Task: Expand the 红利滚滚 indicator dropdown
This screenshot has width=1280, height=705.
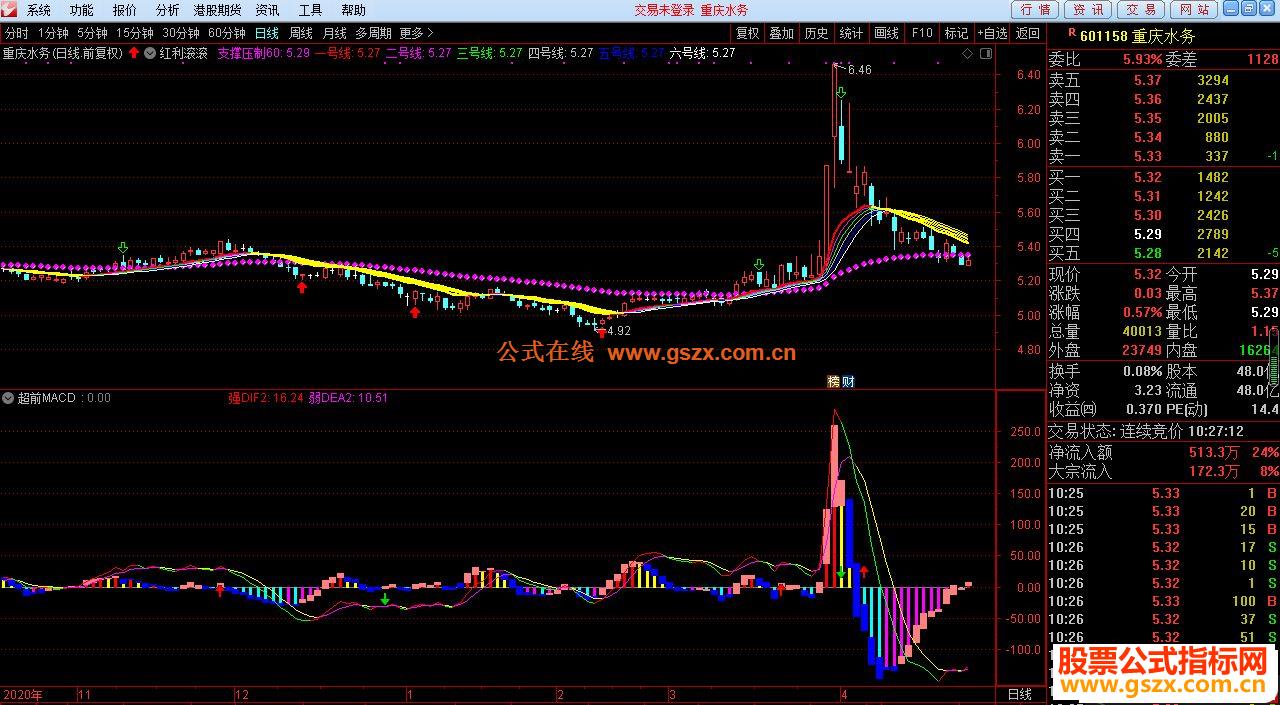Action: [150, 53]
